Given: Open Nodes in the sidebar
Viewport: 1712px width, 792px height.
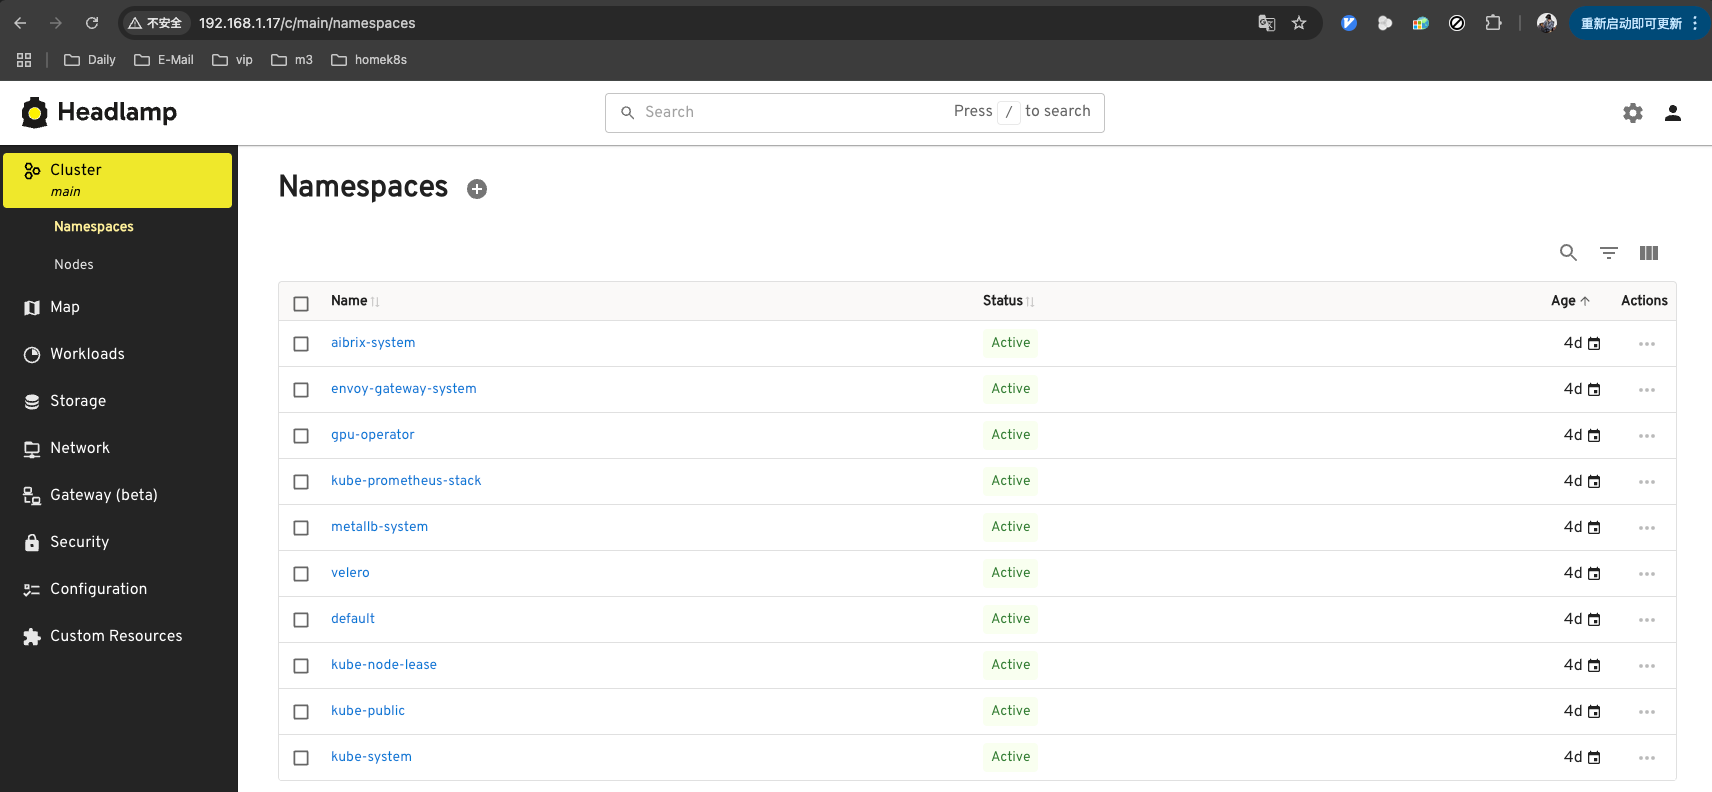Looking at the screenshot, I should pyautogui.click(x=74, y=265).
